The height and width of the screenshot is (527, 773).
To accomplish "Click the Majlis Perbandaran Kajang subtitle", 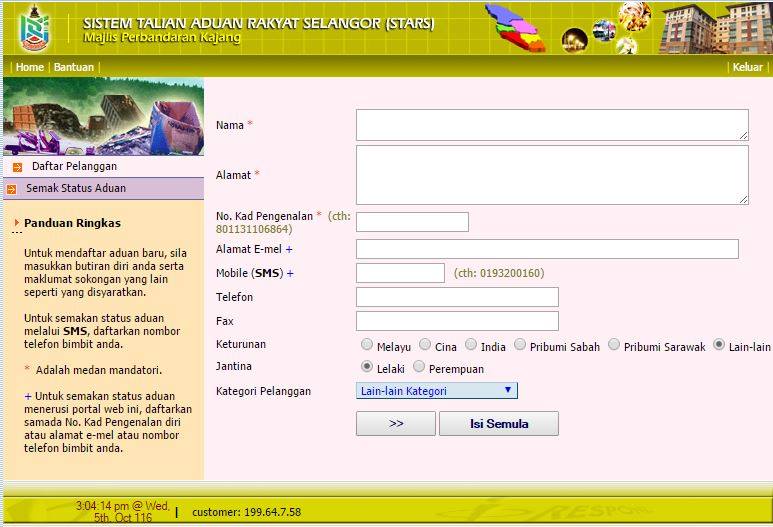I will 162,37.
